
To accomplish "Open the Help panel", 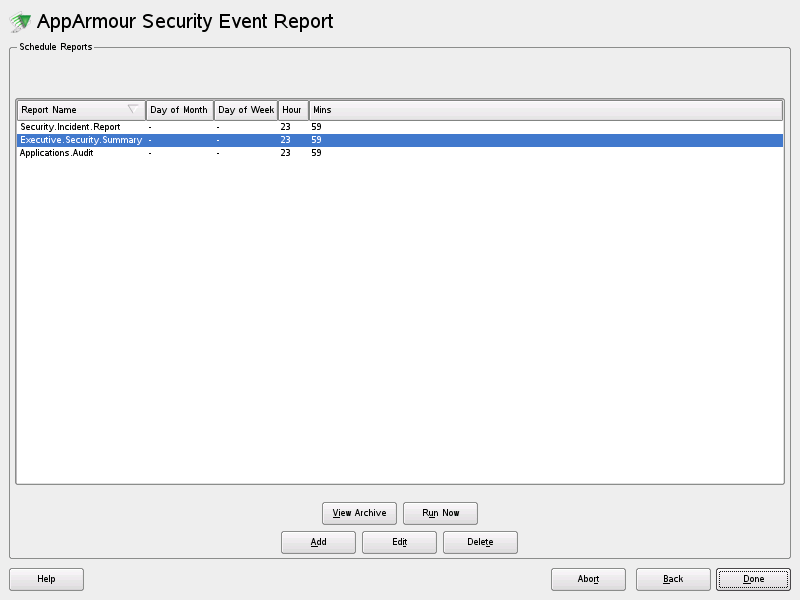I will [x=46, y=579].
